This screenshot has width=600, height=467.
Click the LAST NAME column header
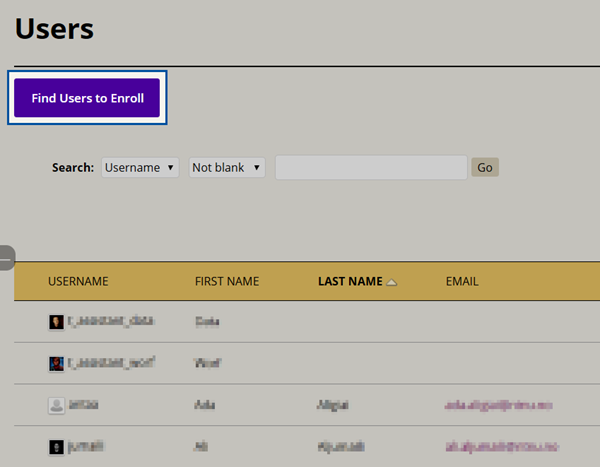coord(350,281)
